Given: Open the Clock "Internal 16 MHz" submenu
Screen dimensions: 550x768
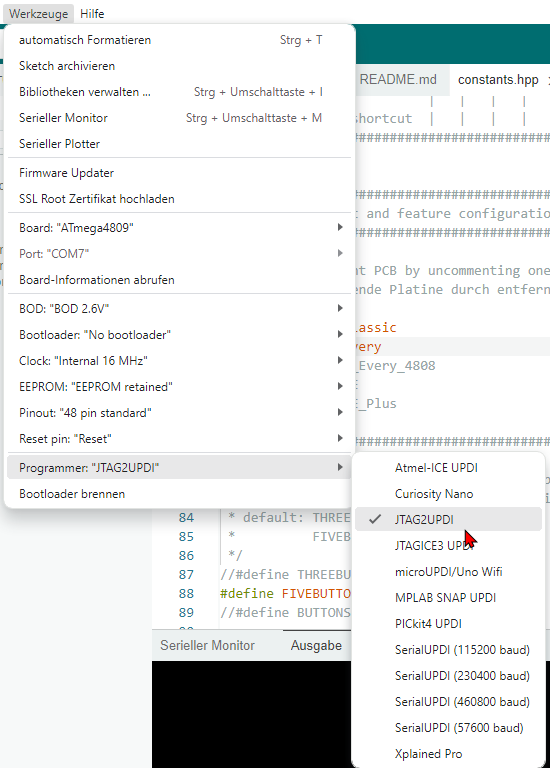Looking at the screenshot, I should (x=179, y=360).
